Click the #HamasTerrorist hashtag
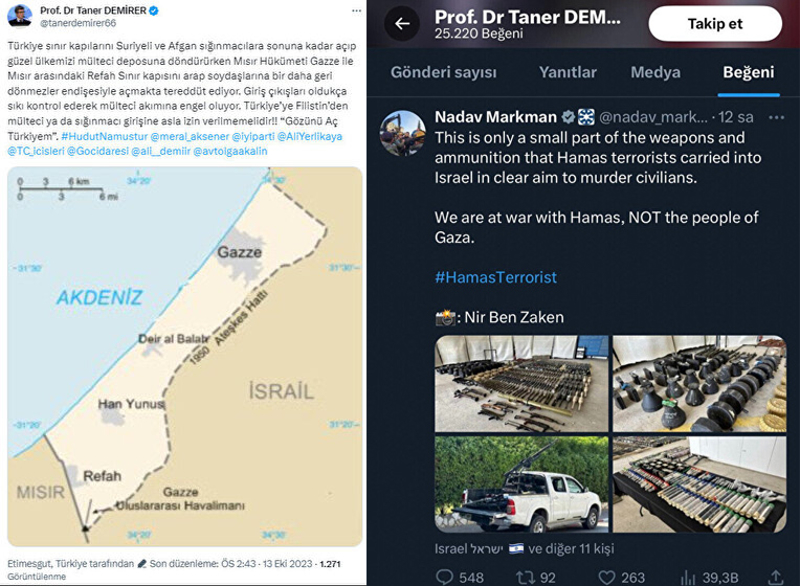Image resolution: width=800 pixels, height=586 pixels. [x=496, y=277]
